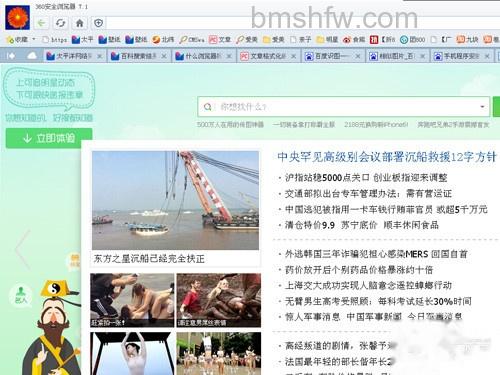Open the 东方之星沉船已经完全扶正 caption link
500x375 pixels.
click(x=149, y=259)
